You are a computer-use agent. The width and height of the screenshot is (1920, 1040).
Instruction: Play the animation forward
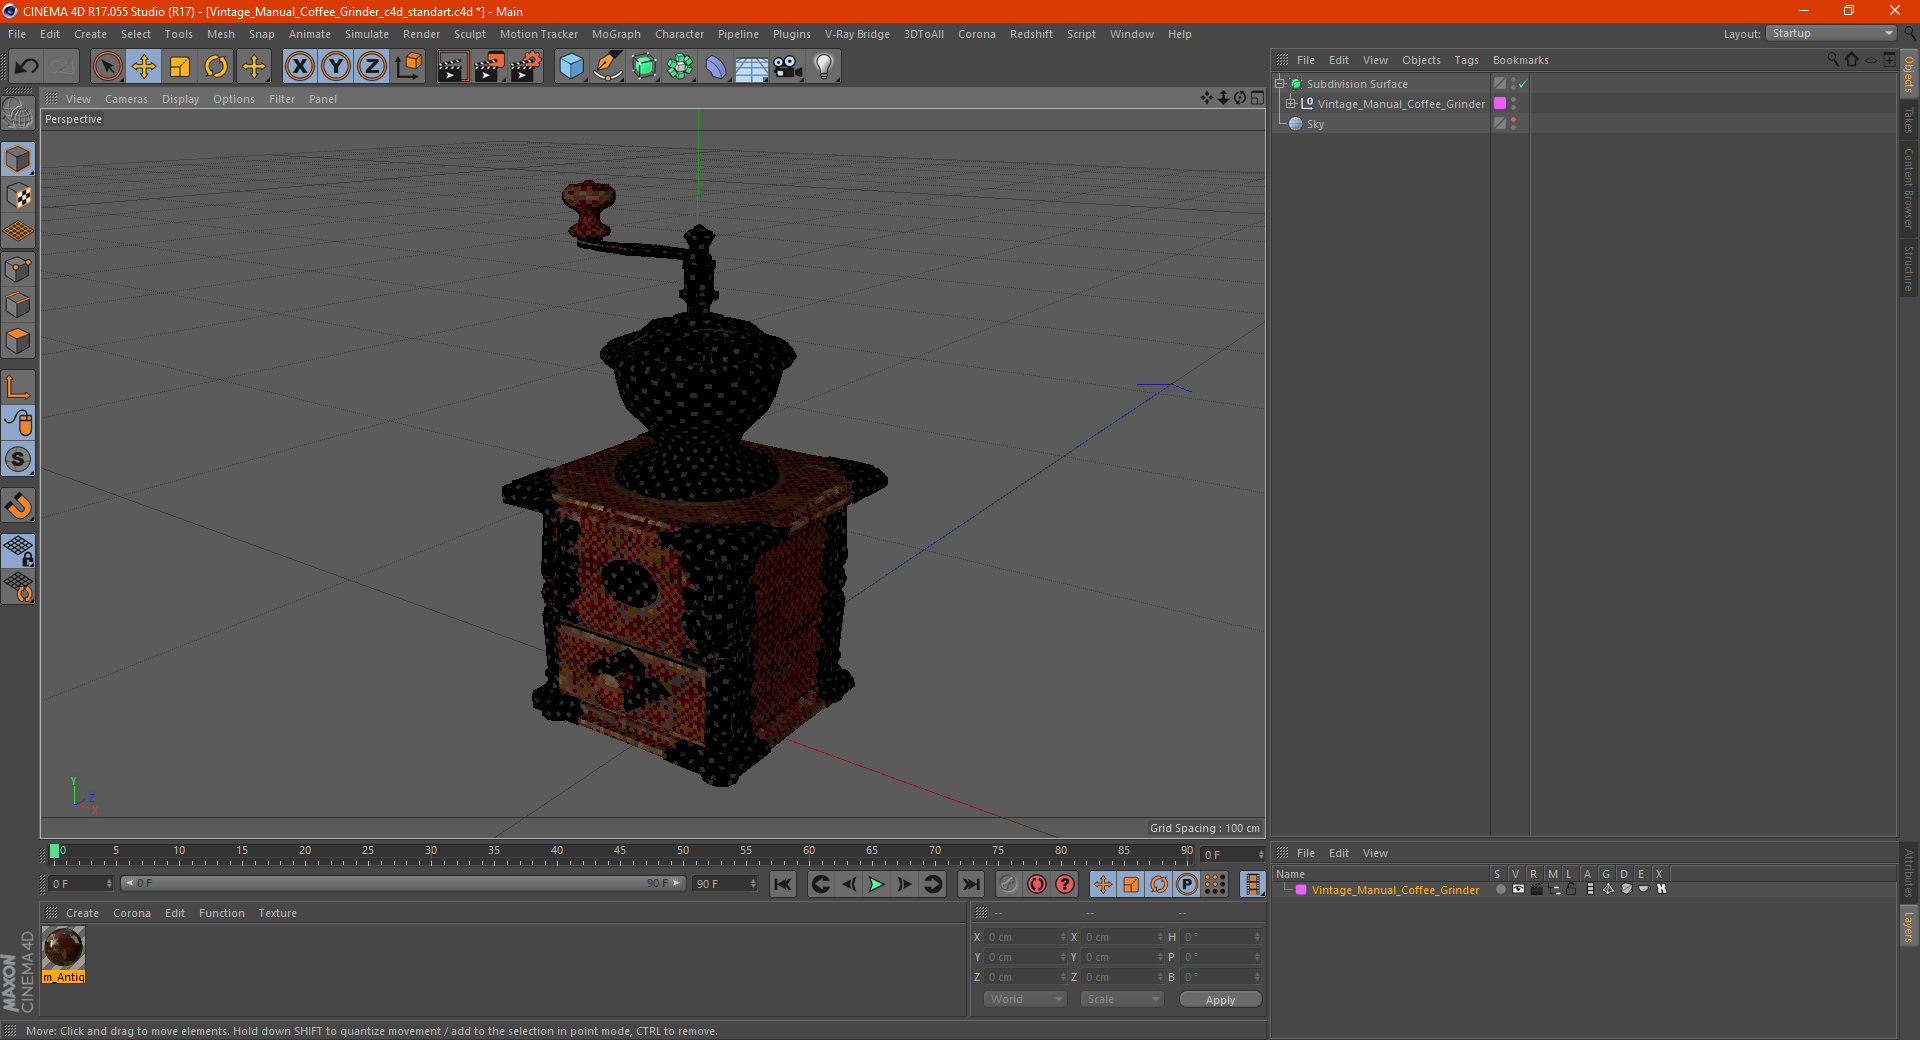[x=877, y=884]
